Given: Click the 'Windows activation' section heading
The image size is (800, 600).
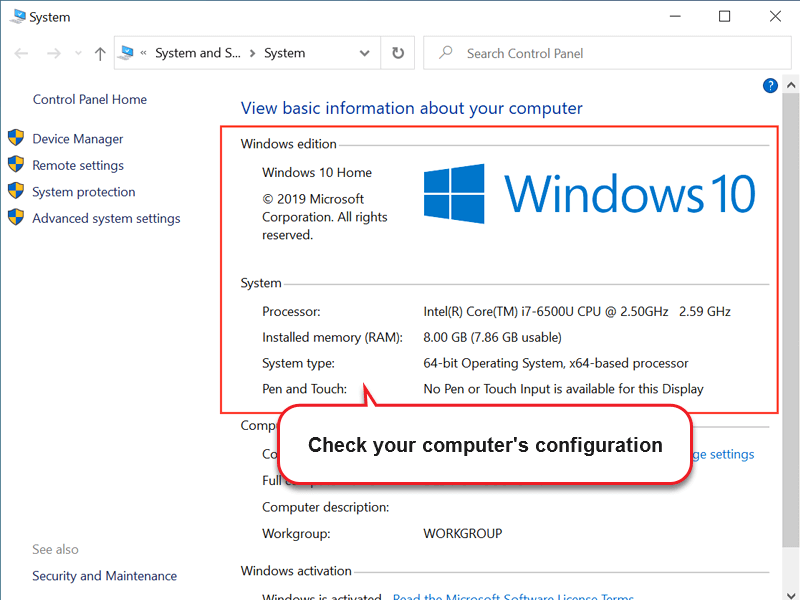Looking at the screenshot, I should click(296, 571).
